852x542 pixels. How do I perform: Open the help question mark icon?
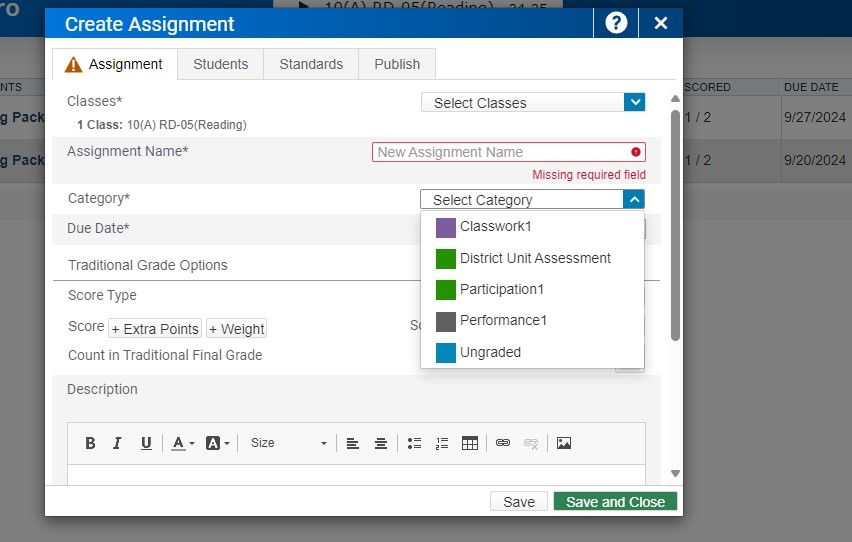pyautogui.click(x=616, y=23)
